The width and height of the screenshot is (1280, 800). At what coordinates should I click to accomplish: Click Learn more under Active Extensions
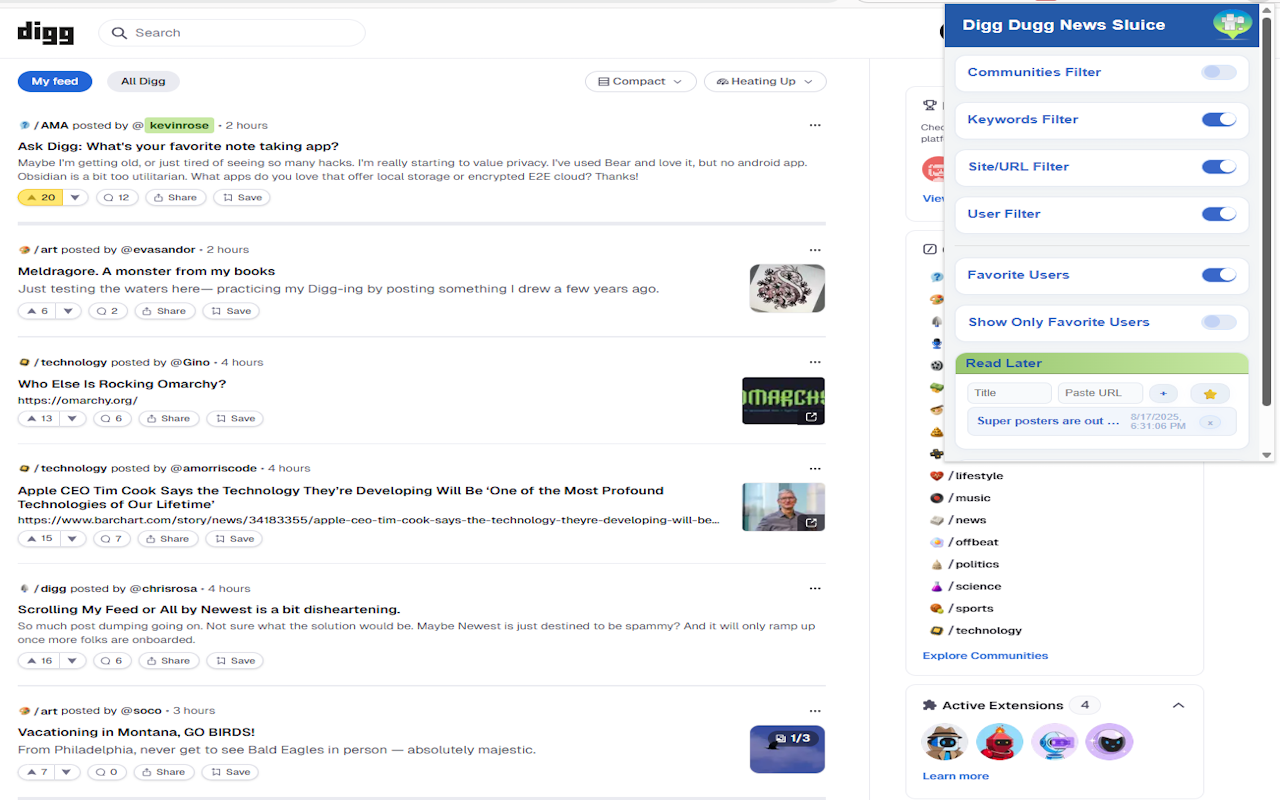click(x=955, y=775)
